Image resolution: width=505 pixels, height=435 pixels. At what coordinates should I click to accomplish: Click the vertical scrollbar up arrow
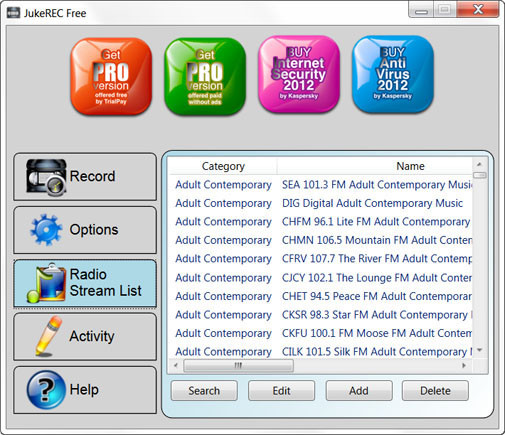pyautogui.click(x=480, y=164)
